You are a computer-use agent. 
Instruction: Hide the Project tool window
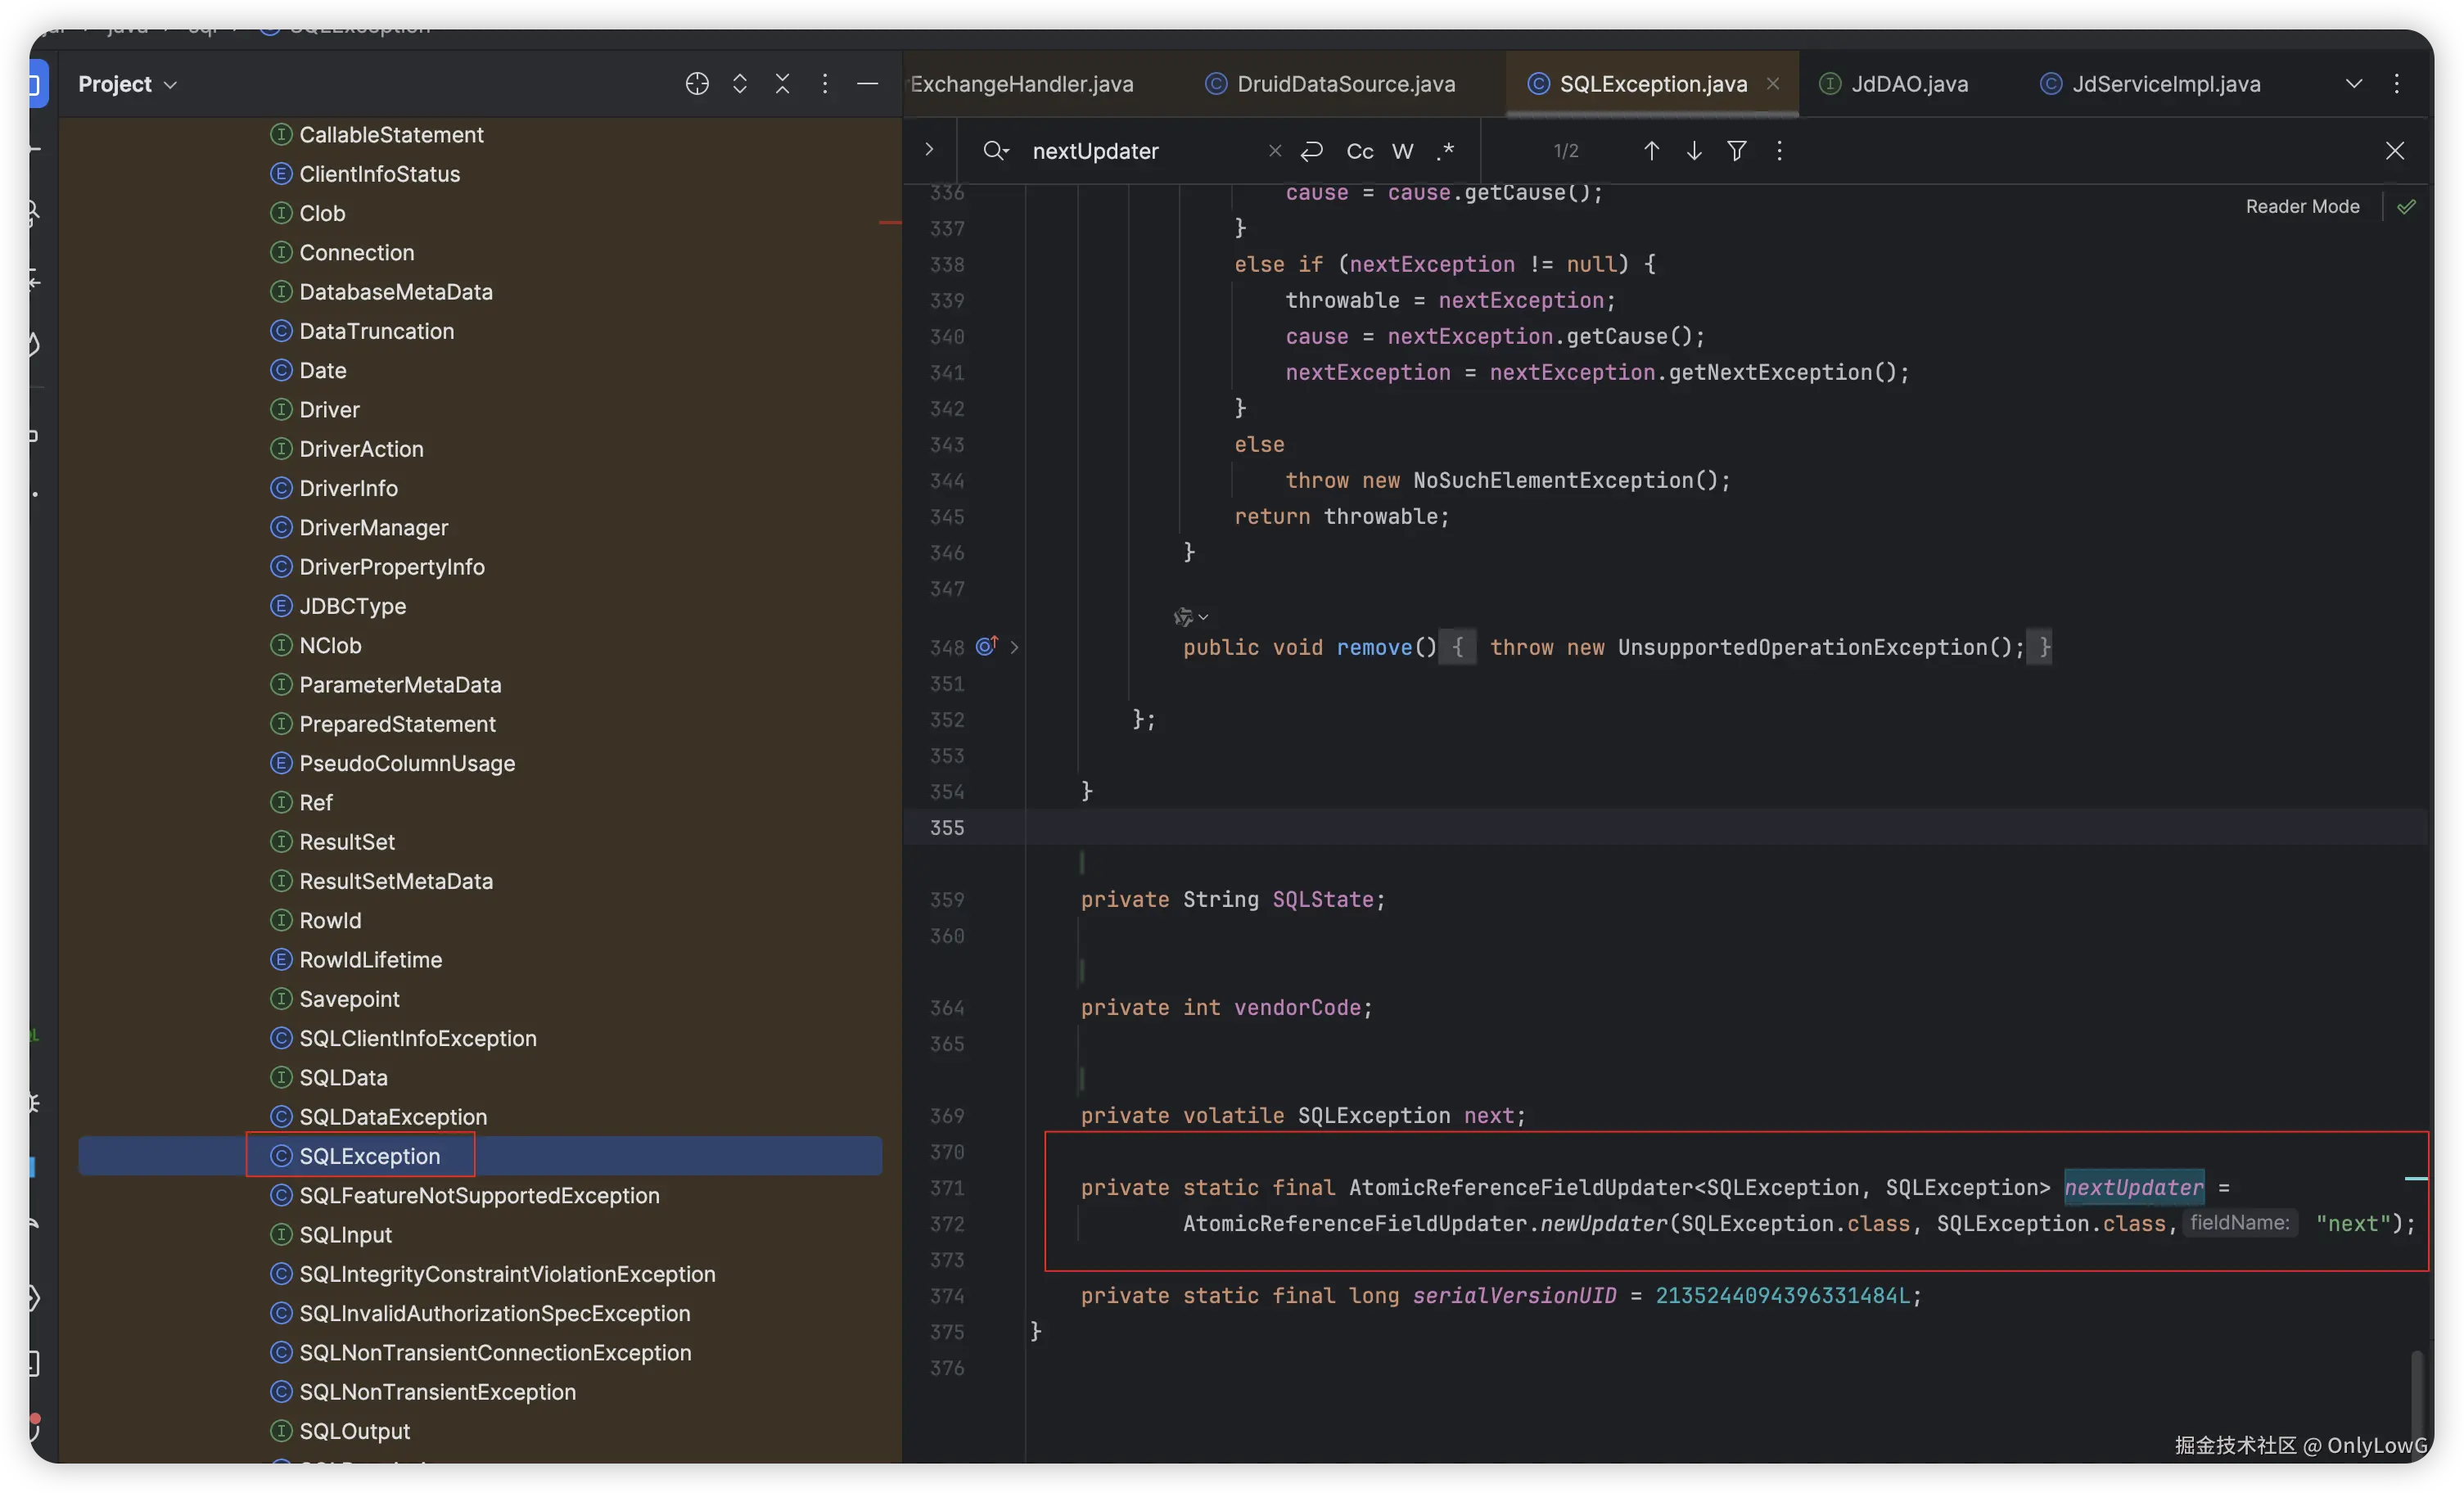[867, 84]
